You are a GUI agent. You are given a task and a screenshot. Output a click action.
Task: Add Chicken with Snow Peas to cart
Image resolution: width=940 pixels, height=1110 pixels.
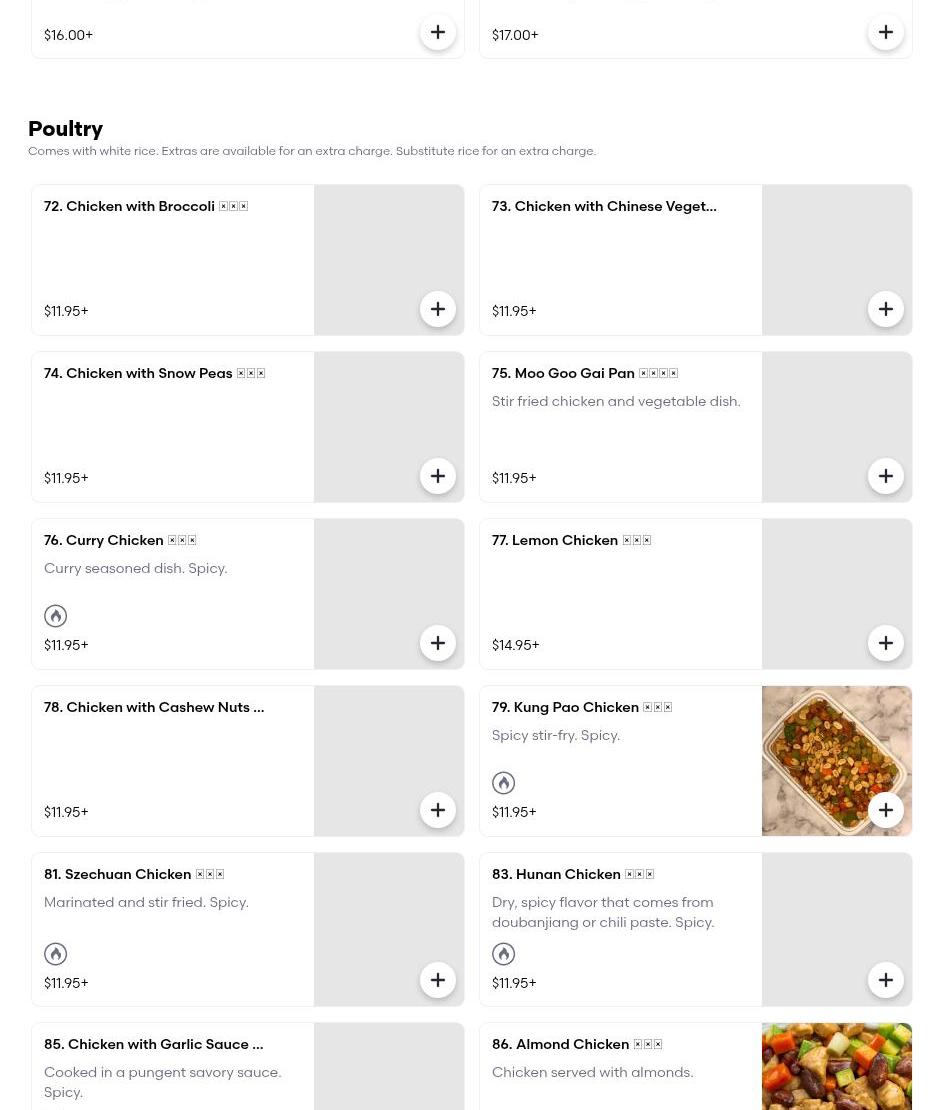click(438, 476)
